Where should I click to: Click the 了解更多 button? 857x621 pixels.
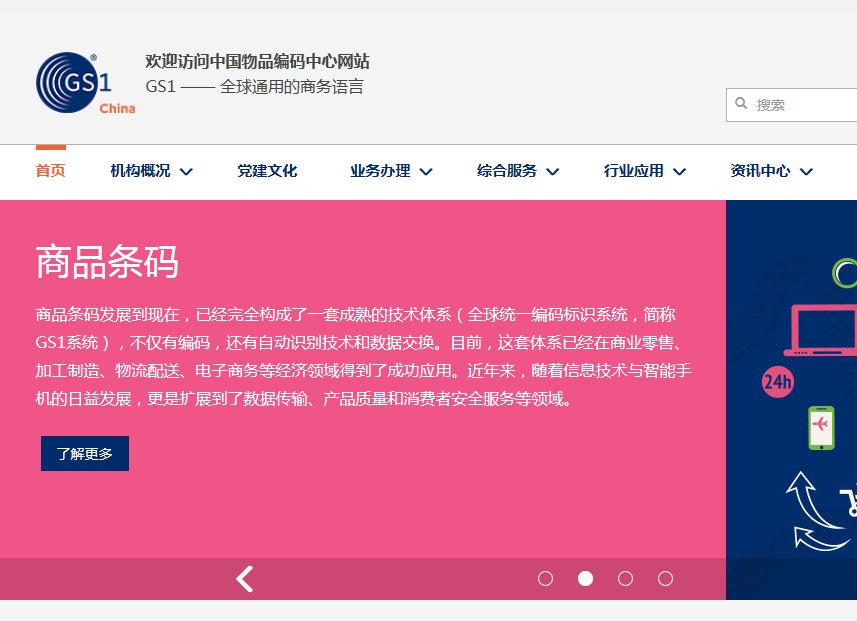pyautogui.click(x=84, y=452)
